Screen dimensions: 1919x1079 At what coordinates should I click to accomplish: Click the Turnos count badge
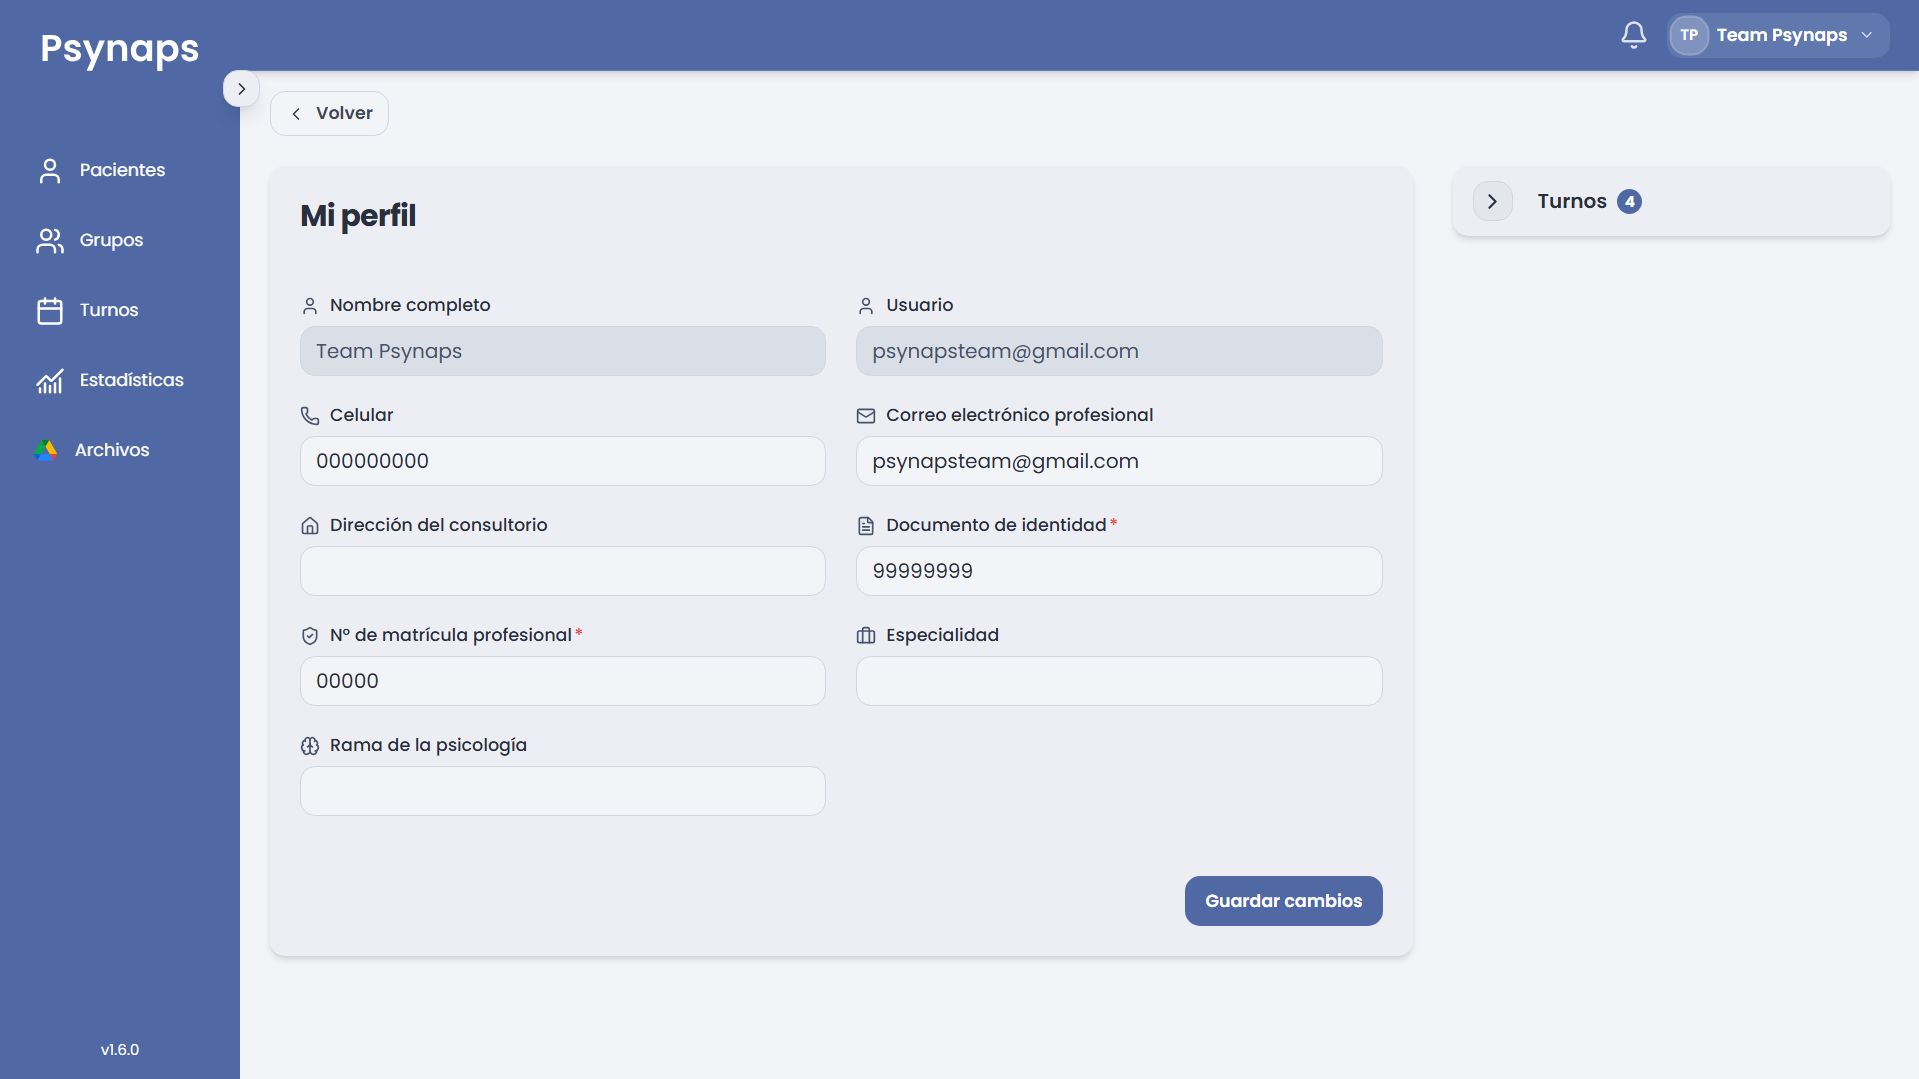1629,202
